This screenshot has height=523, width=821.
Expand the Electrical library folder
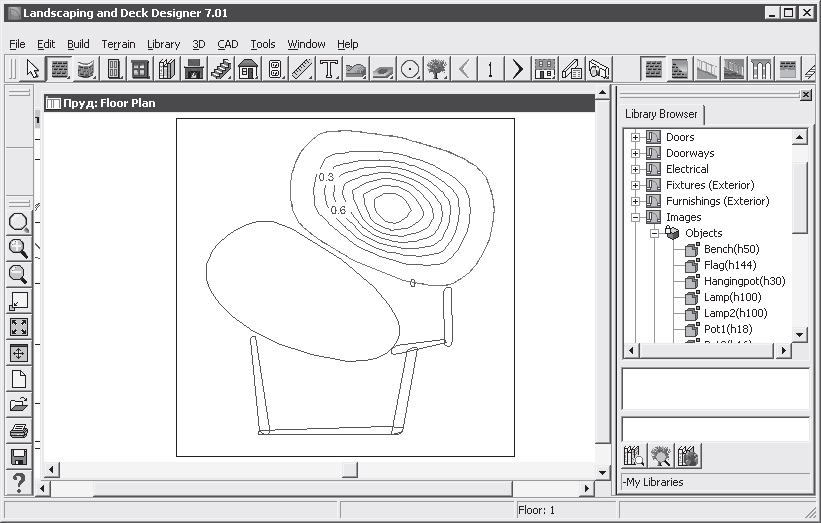pos(635,169)
